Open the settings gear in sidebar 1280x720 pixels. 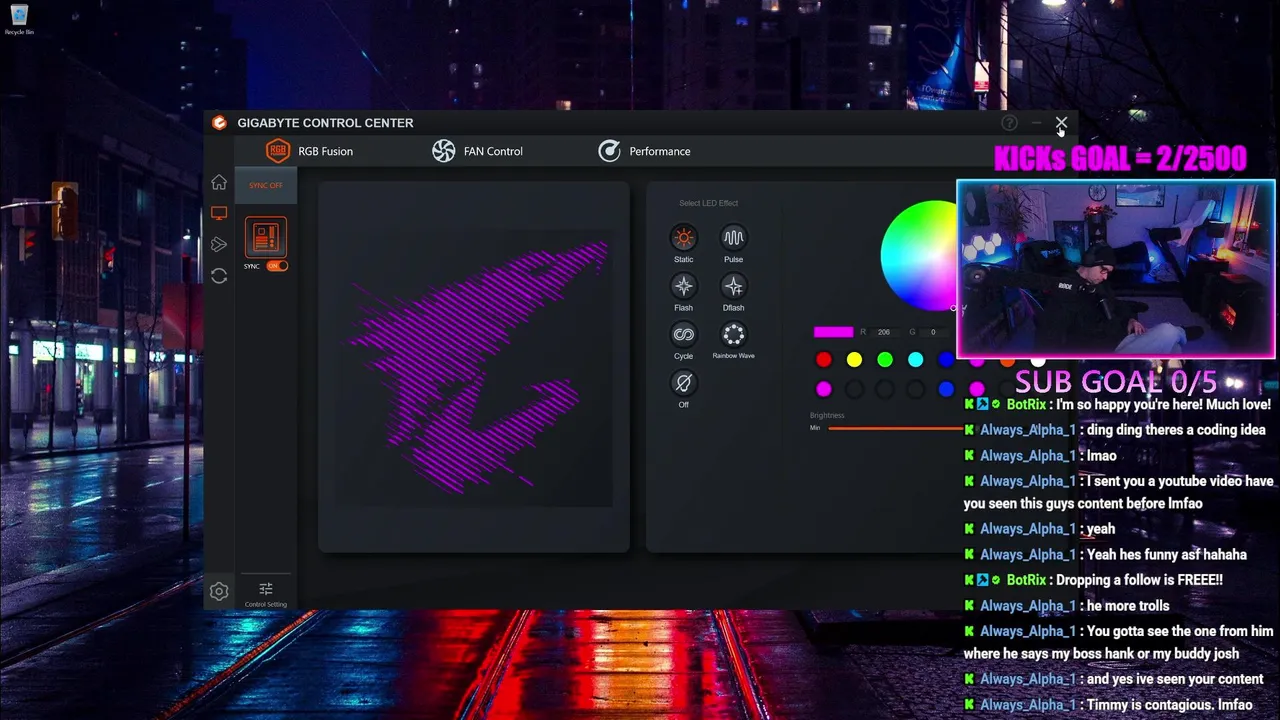[x=219, y=591]
